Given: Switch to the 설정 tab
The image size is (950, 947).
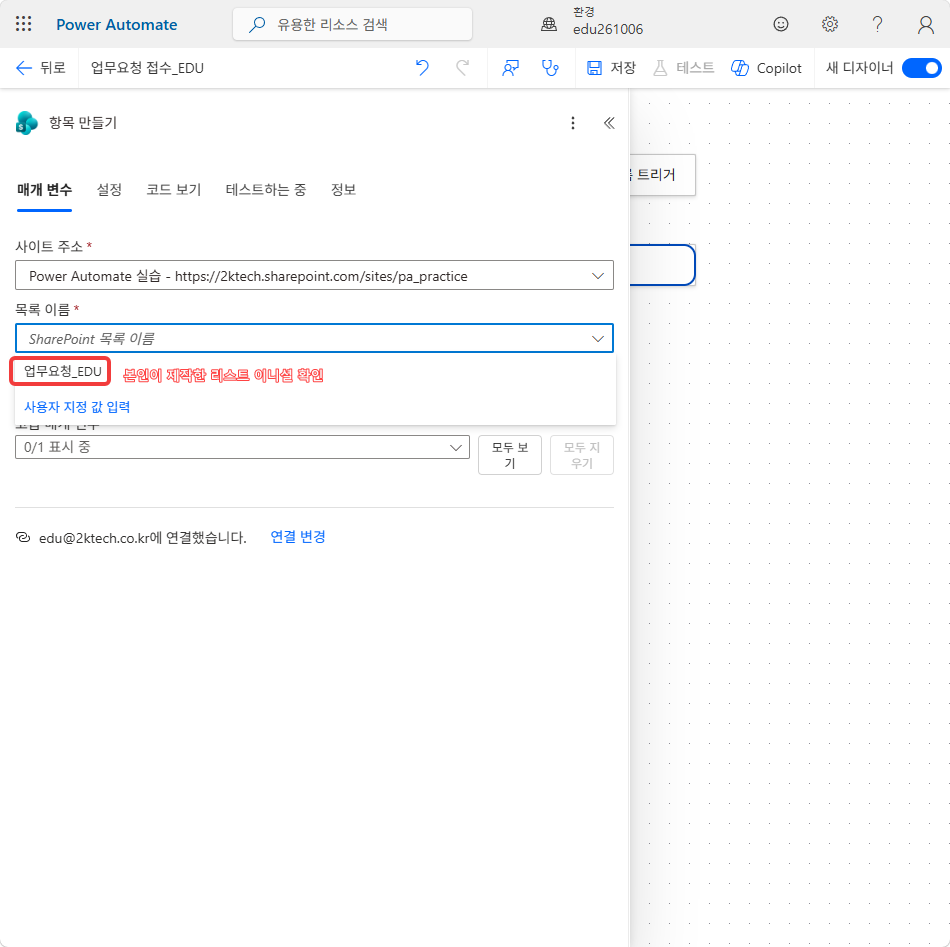Looking at the screenshot, I should click(x=109, y=190).
